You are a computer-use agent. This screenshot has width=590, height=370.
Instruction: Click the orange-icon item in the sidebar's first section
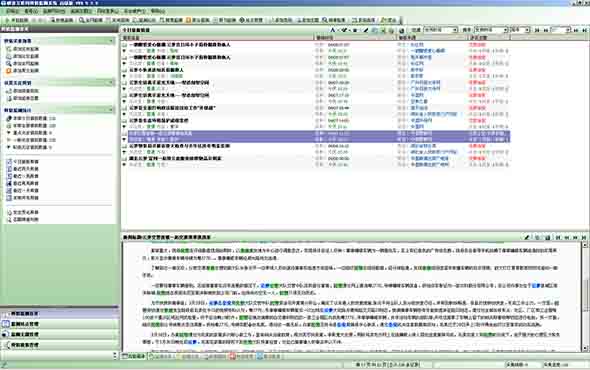coord(22,70)
